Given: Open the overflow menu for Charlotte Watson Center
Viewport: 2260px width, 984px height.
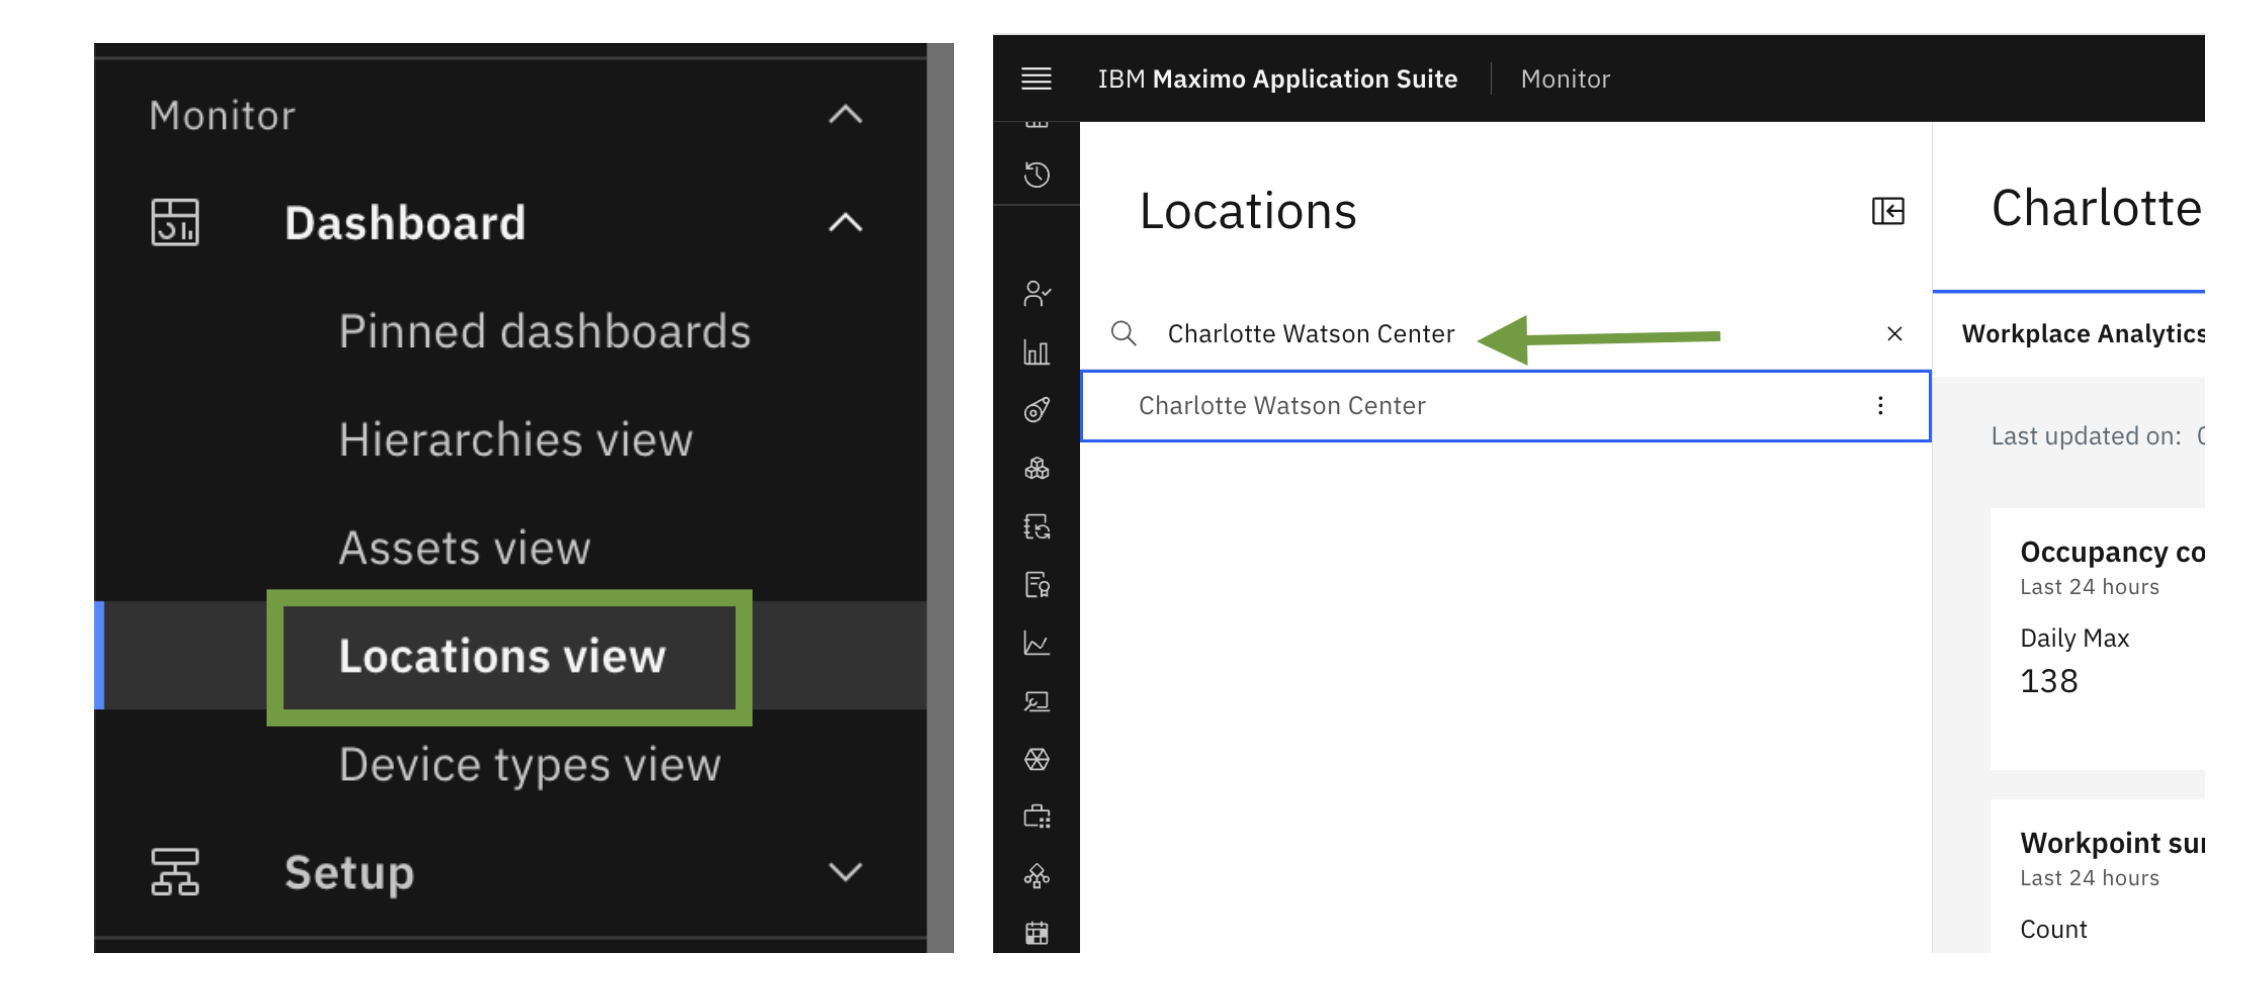Looking at the screenshot, I should pos(1880,405).
